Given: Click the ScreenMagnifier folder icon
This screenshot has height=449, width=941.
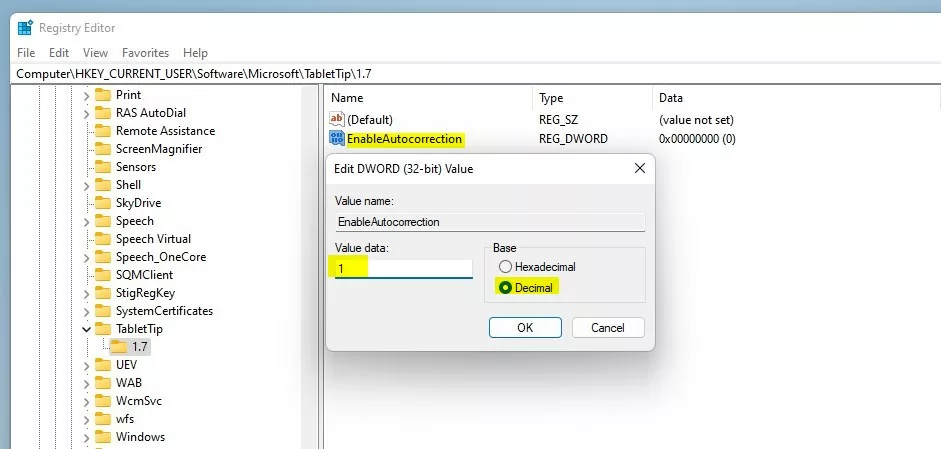Looking at the screenshot, I should click(x=103, y=149).
